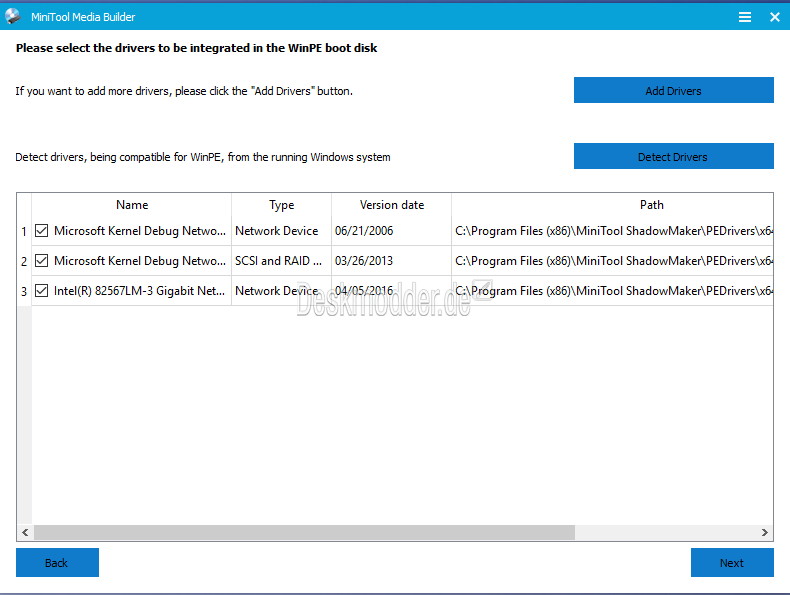This screenshot has width=790, height=595.
Task: Open the hamburger menu in title bar
Action: coord(745,17)
